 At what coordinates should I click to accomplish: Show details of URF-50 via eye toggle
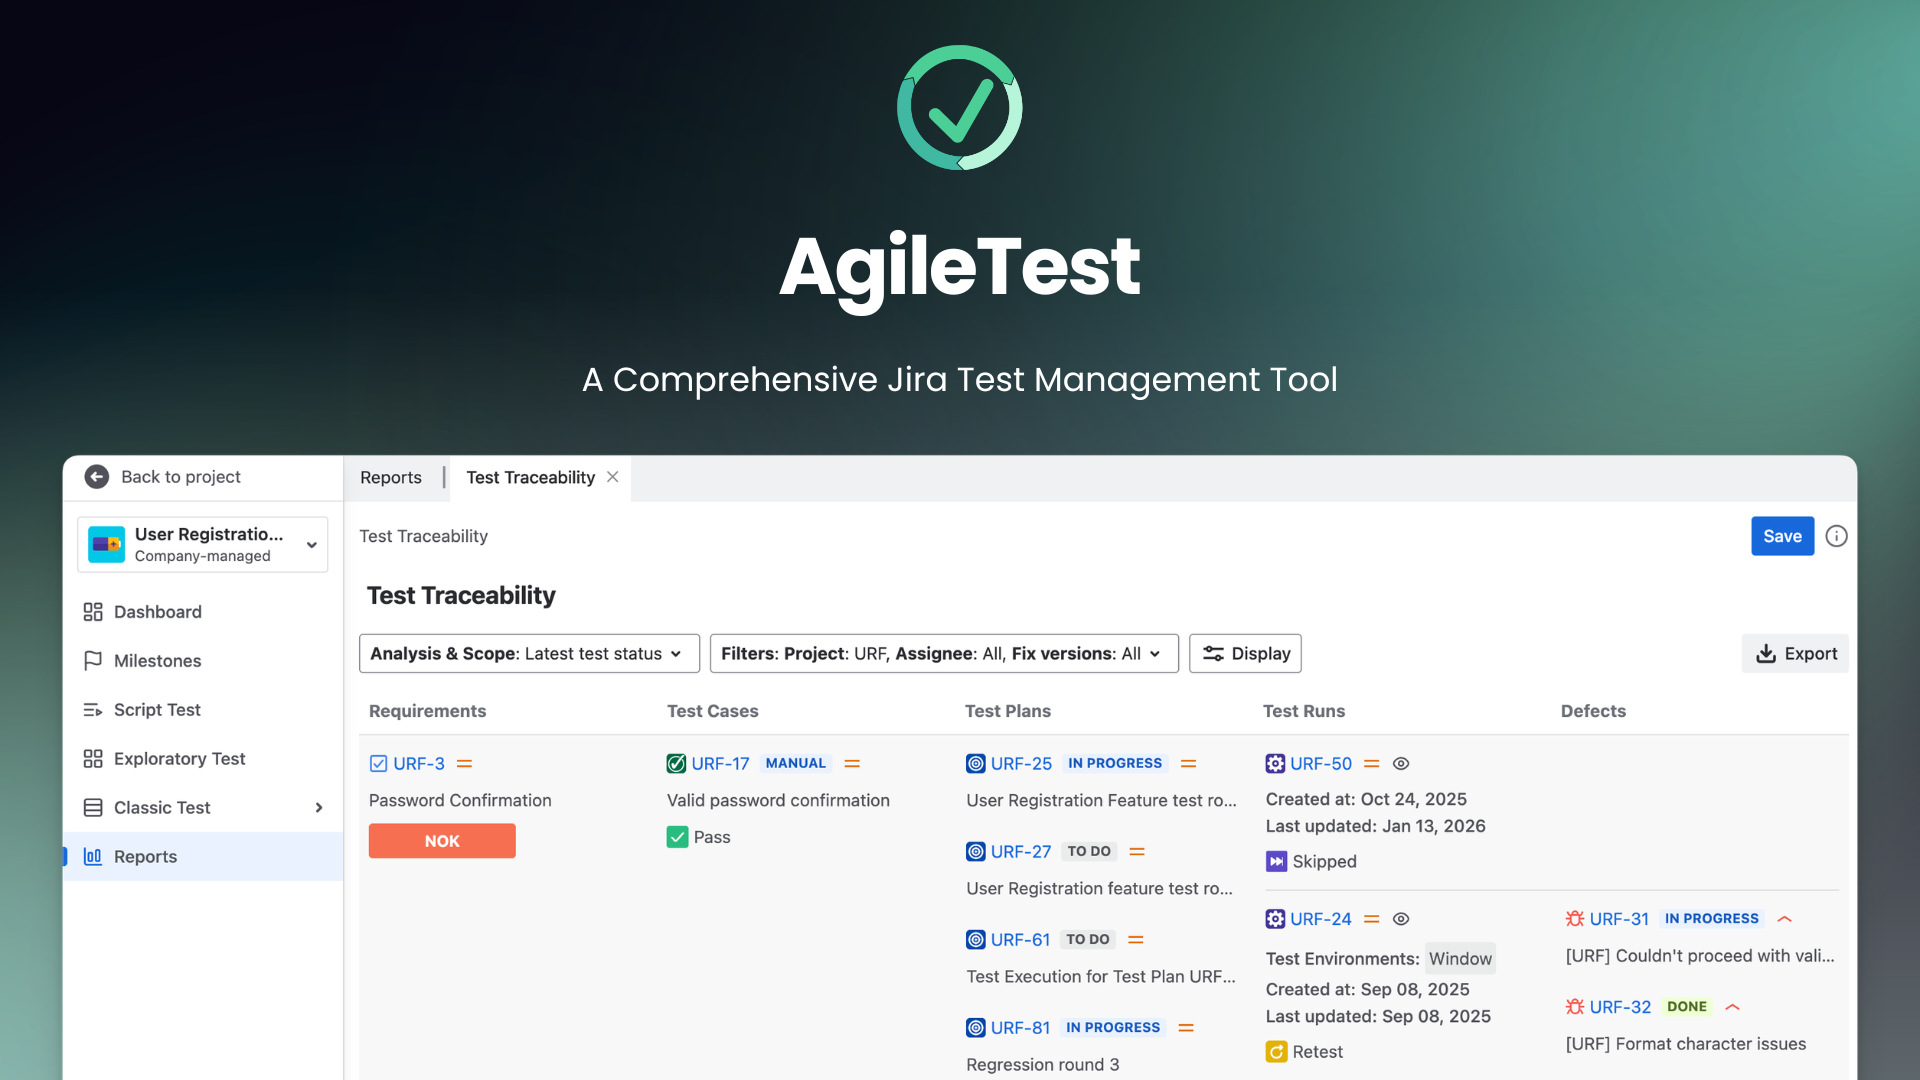click(1400, 763)
